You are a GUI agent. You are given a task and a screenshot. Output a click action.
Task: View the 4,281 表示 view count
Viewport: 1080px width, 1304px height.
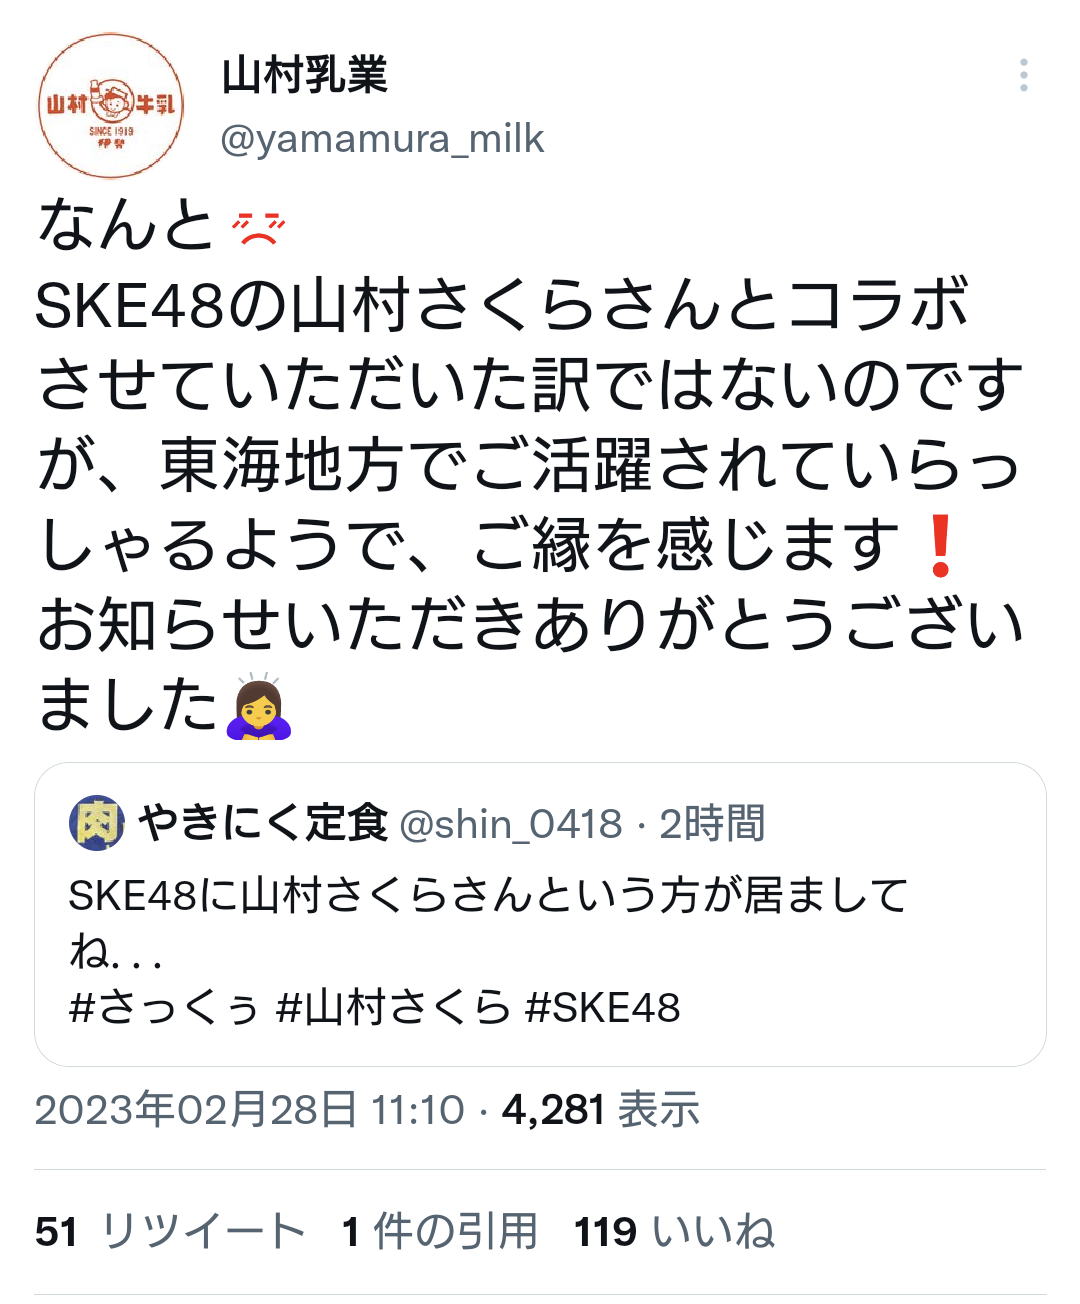tap(601, 1110)
